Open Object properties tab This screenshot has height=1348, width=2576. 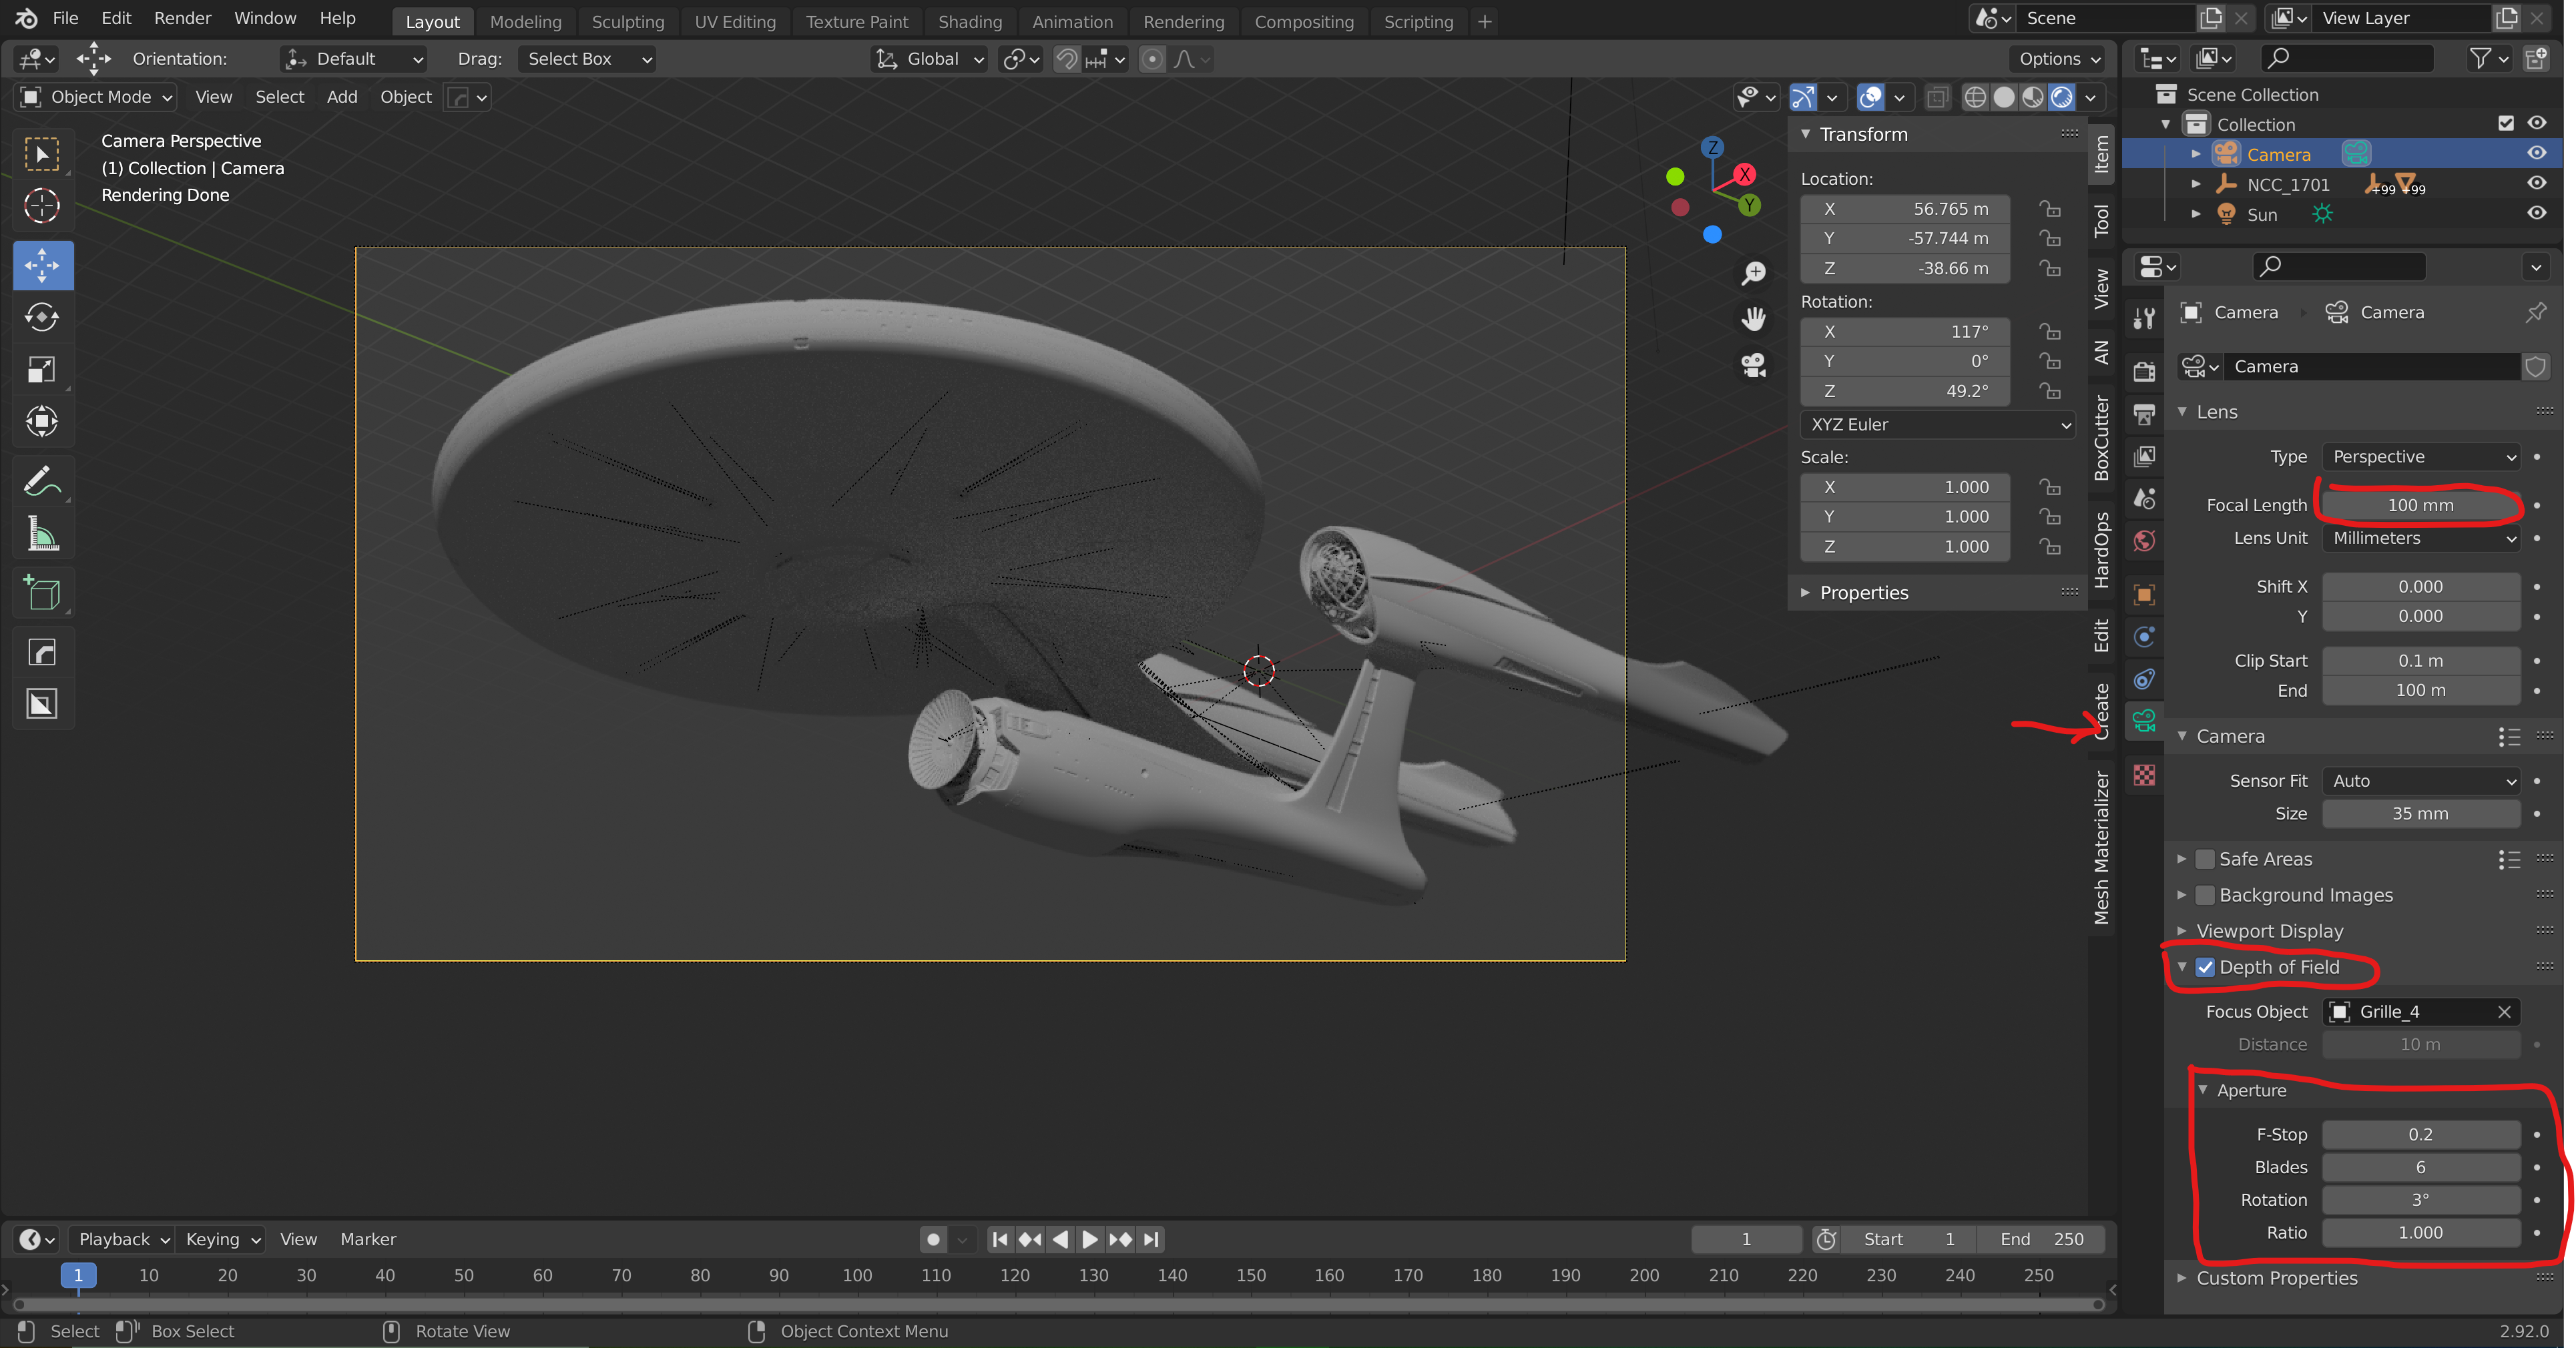coord(2144,595)
